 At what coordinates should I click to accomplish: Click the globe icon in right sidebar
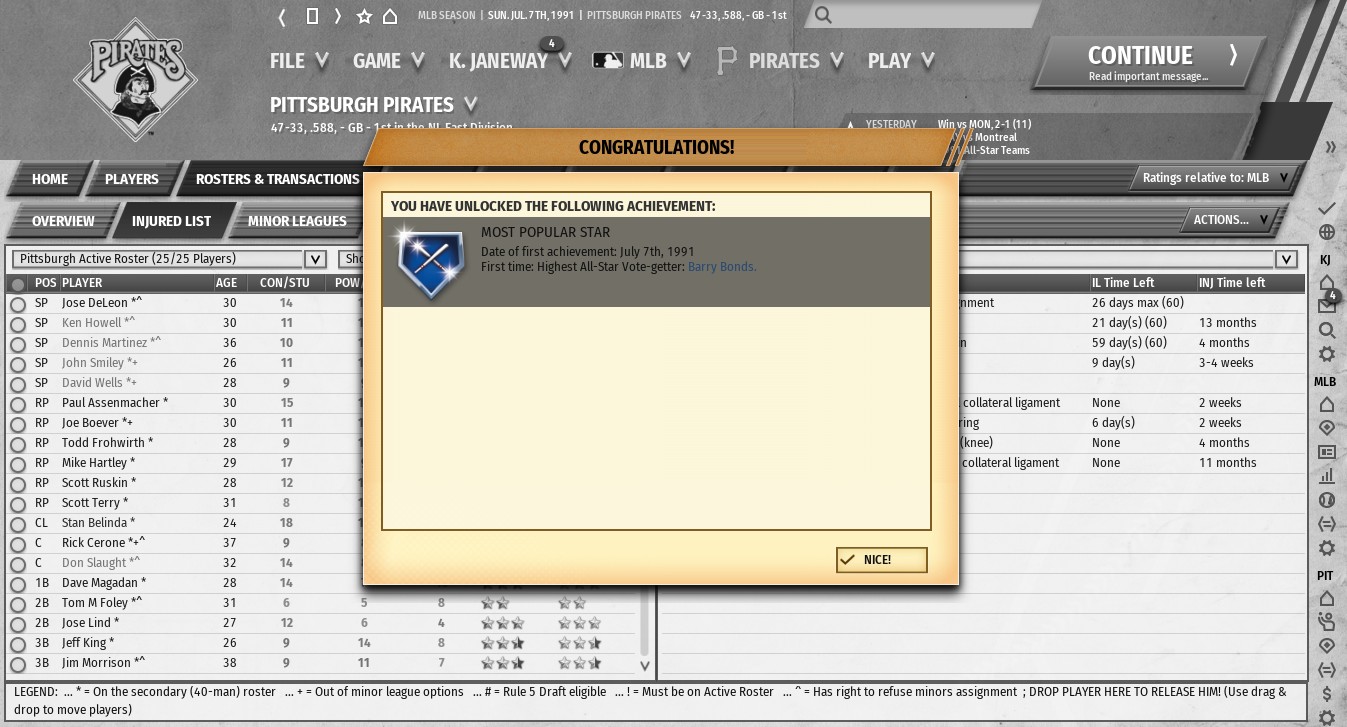coord(1327,232)
